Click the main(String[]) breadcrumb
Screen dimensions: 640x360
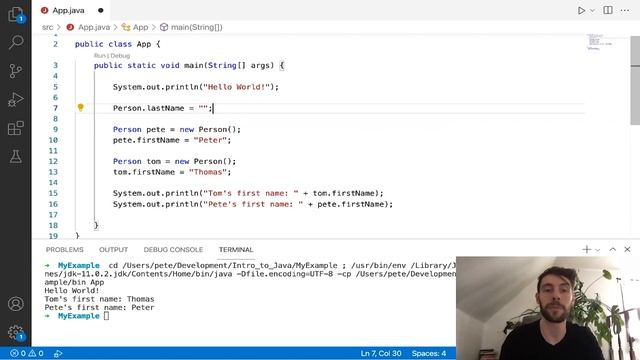pos(197,27)
